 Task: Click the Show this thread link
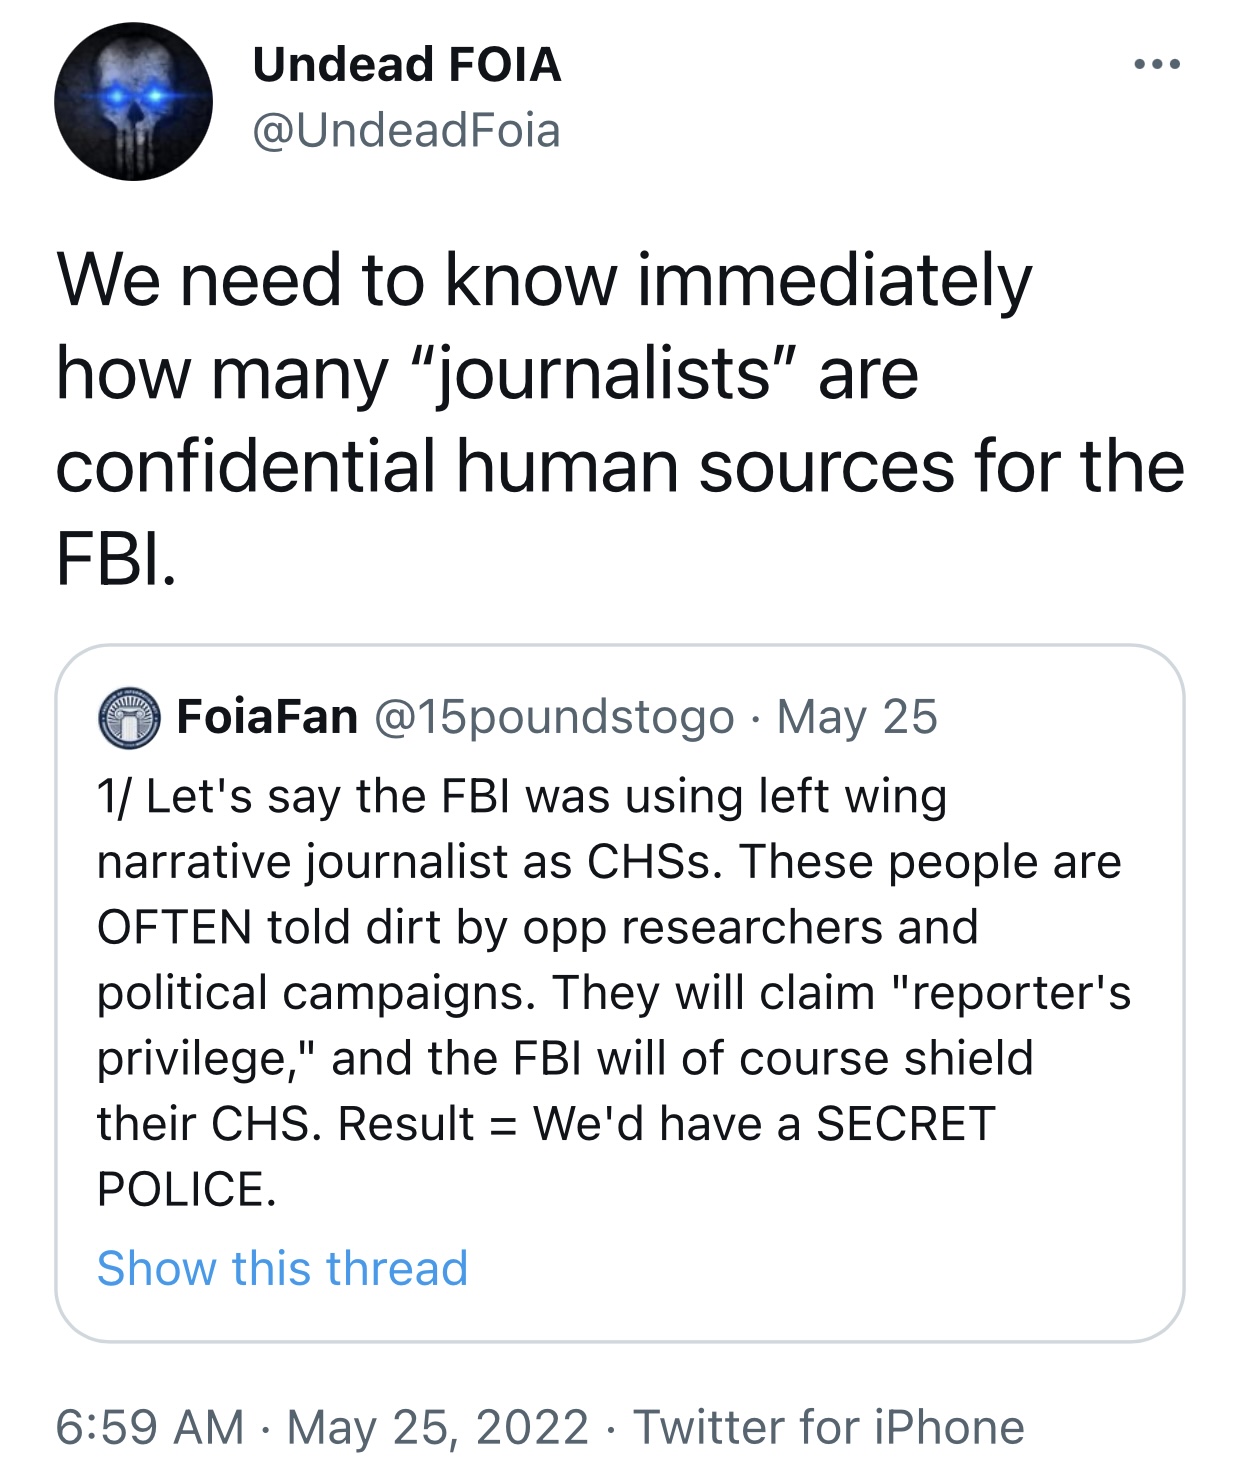click(282, 1268)
